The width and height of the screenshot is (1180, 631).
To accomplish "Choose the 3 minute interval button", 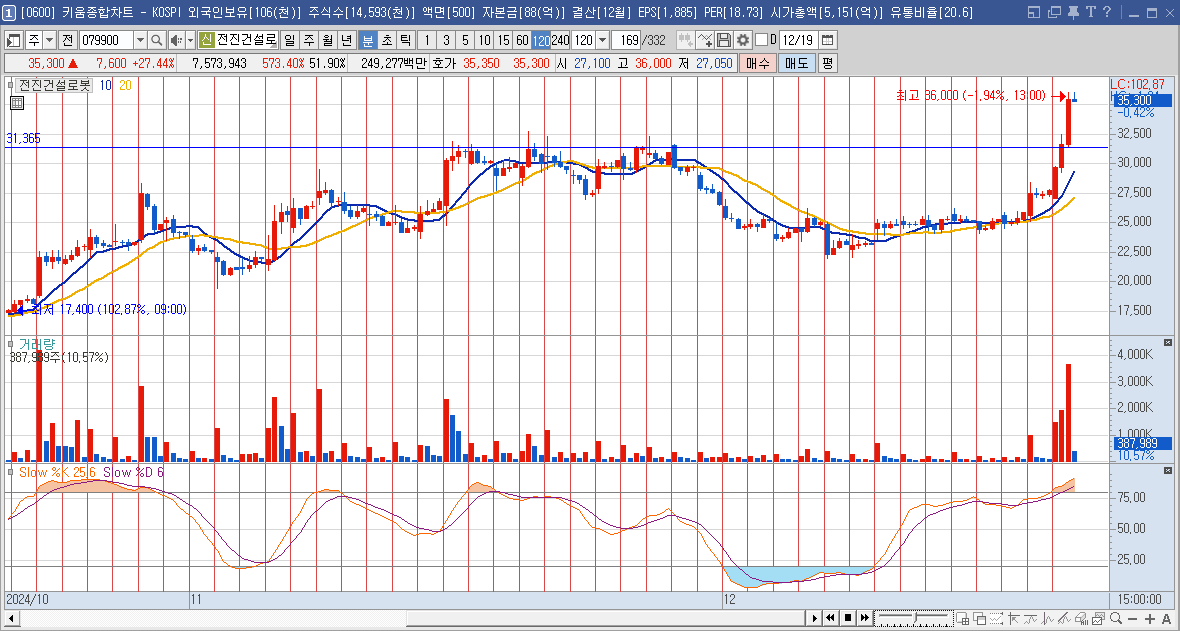I will (446, 40).
